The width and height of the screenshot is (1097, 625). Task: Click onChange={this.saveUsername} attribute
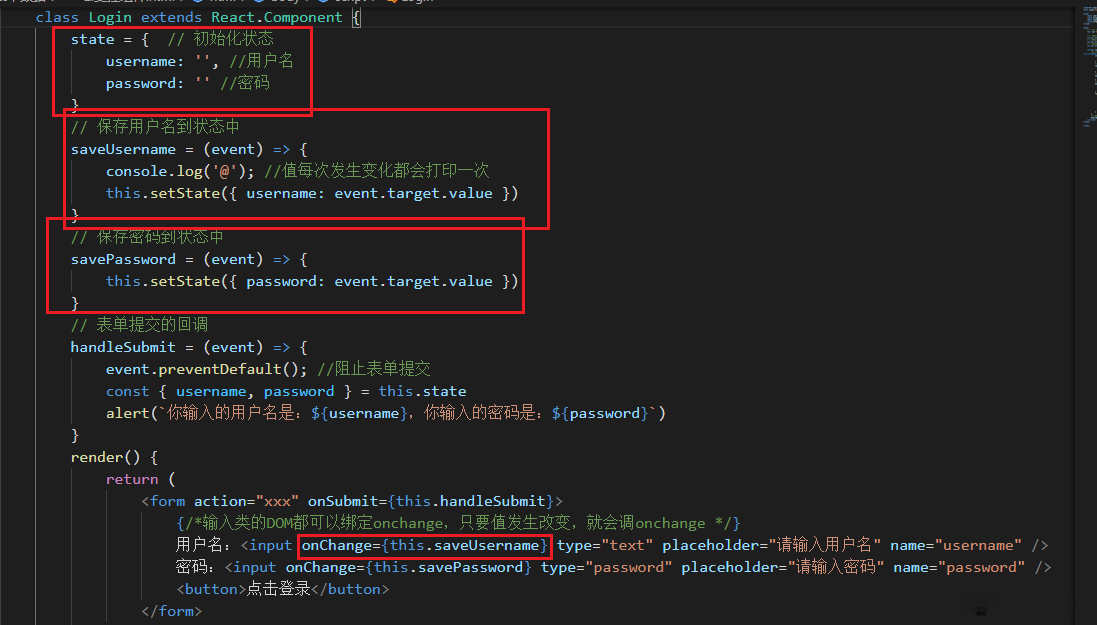[x=425, y=545]
